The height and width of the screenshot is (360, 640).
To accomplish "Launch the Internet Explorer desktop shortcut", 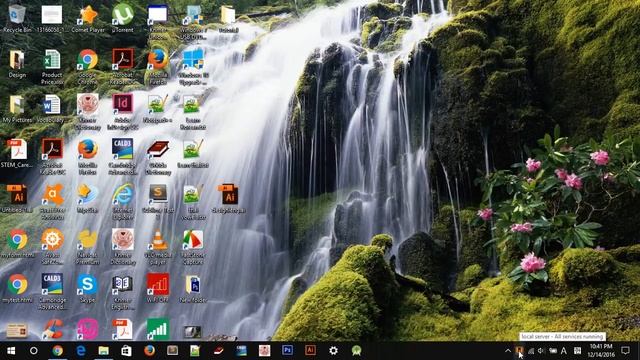I will point(122,202).
